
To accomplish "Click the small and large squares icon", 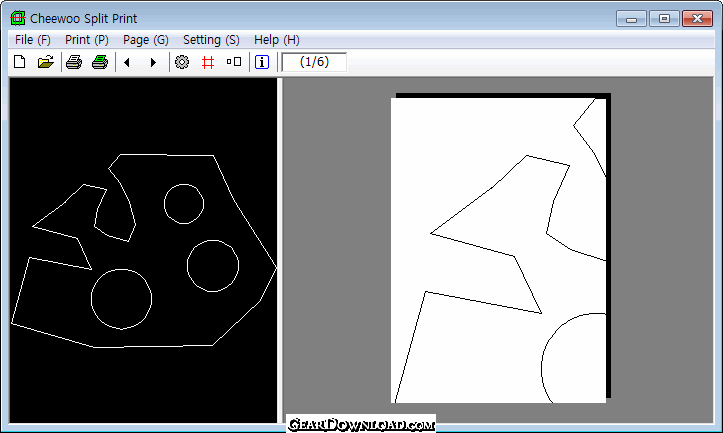I will [234, 62].
